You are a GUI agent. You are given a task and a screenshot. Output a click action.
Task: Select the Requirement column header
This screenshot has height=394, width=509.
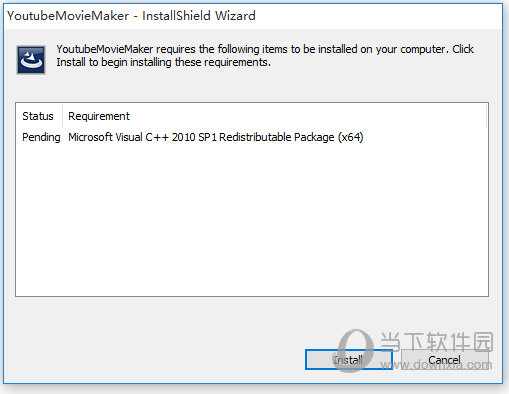point(99,116)
